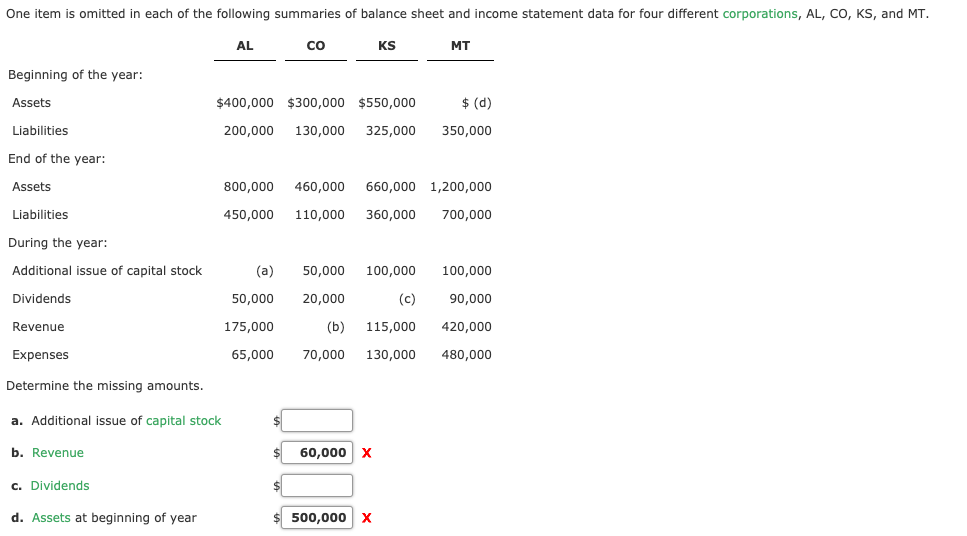This screenshot has width=967, height=536.
Task: Click AL ending assets 800,000
Action: point(249,186)
